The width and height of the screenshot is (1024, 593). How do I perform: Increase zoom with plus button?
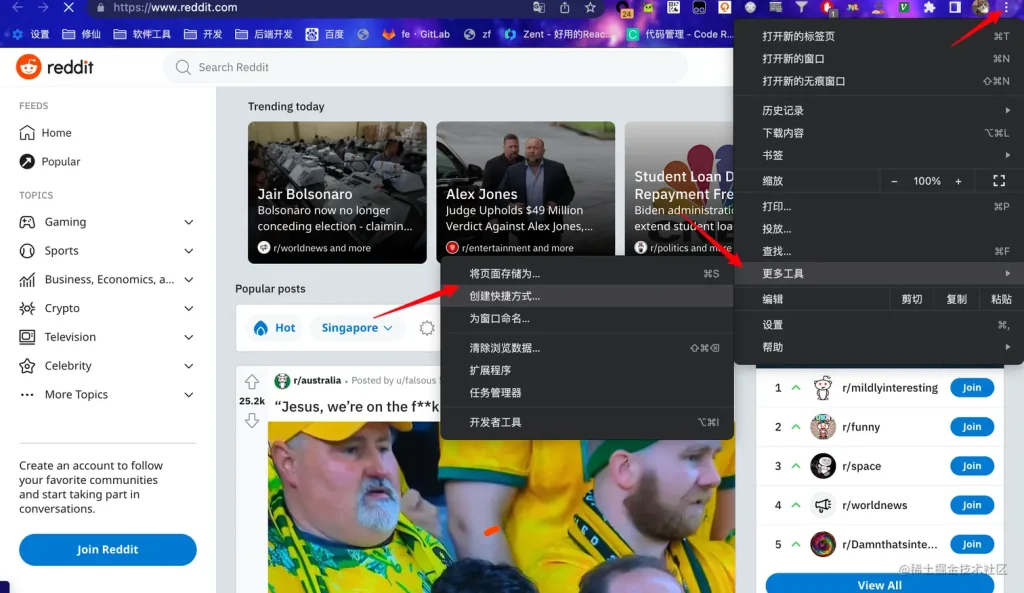click(958, 181)
